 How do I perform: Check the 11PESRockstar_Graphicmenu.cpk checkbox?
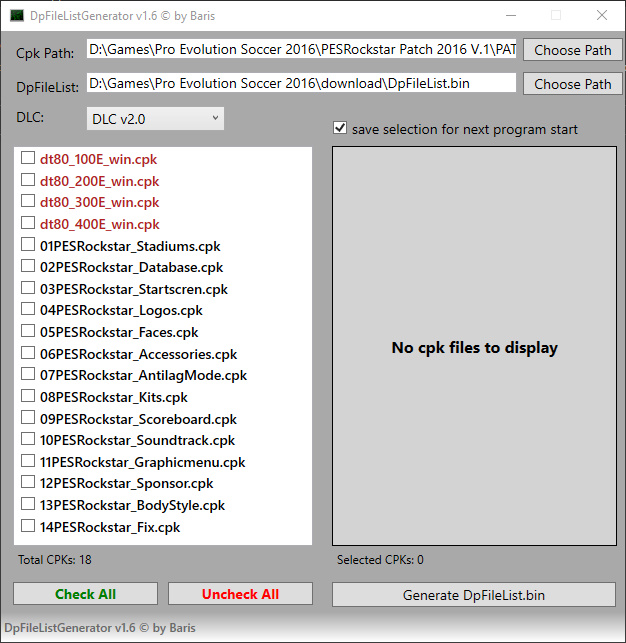coord(28,460)
